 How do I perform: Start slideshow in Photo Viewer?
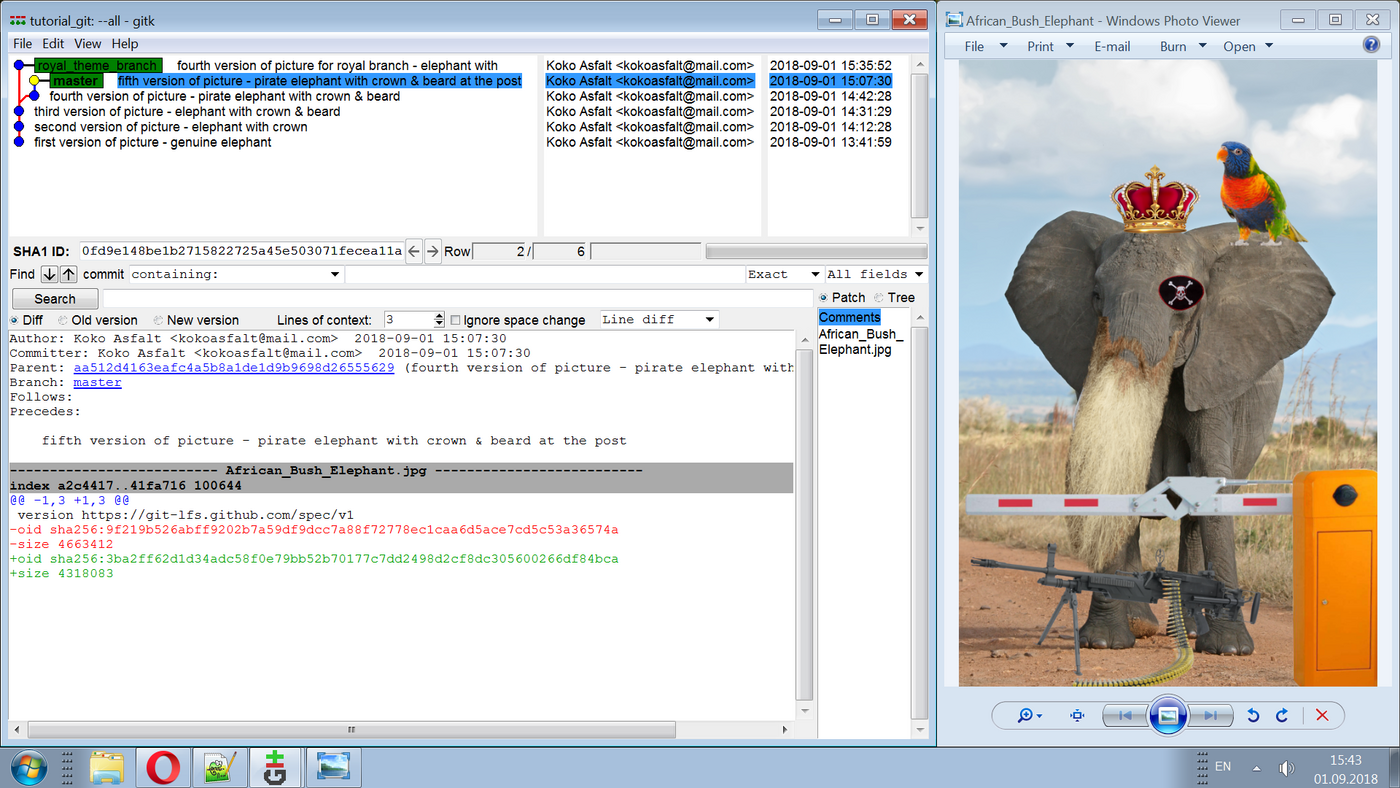(x=1168, y=715)
